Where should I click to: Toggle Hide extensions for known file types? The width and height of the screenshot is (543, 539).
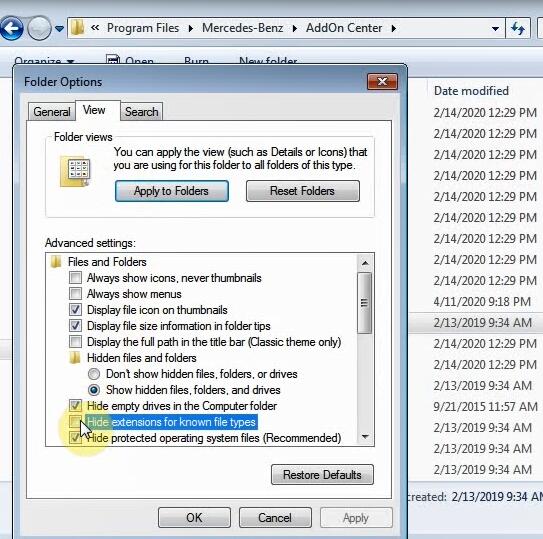75,422
